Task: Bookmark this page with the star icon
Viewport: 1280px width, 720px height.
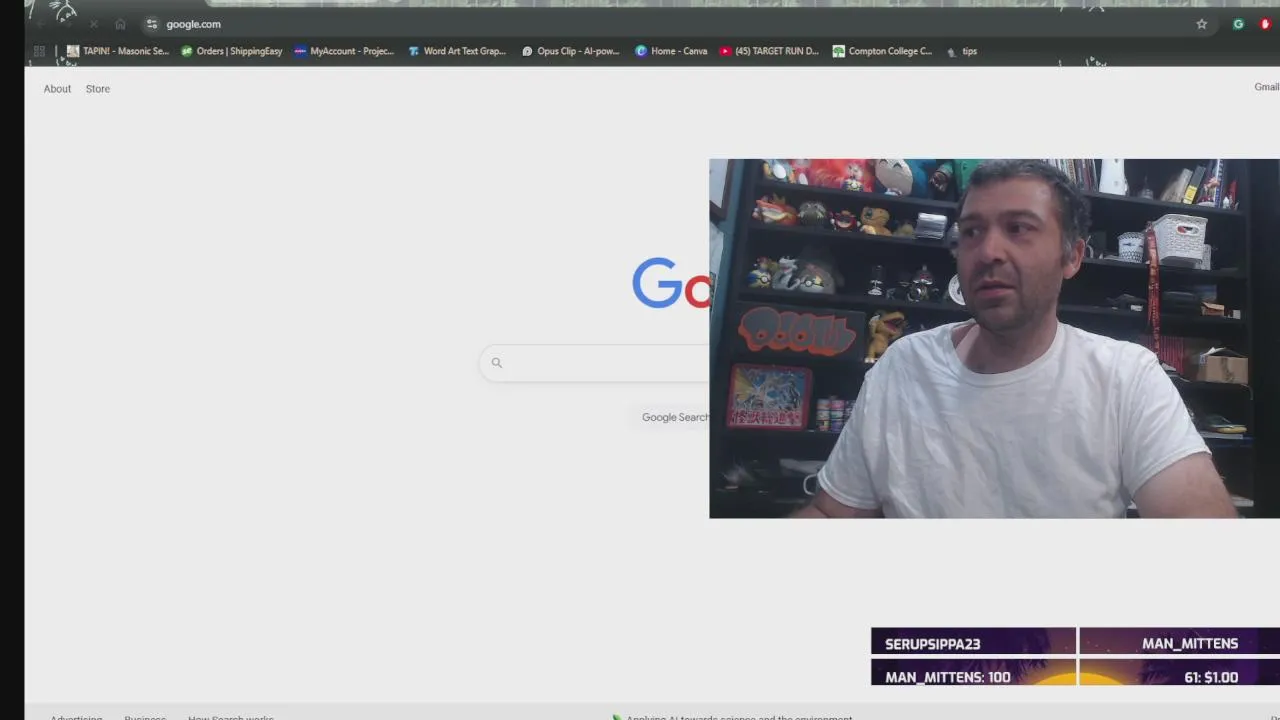Action: click(x=1202, y=24)
